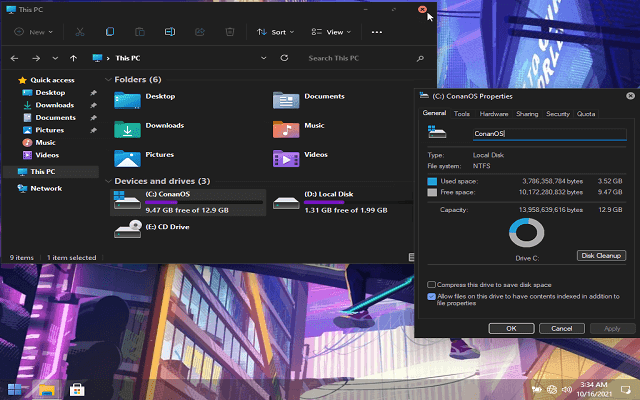This screenshot has height=400, width=640.
Task: Click the search magnifier icon
Action: 420,58
